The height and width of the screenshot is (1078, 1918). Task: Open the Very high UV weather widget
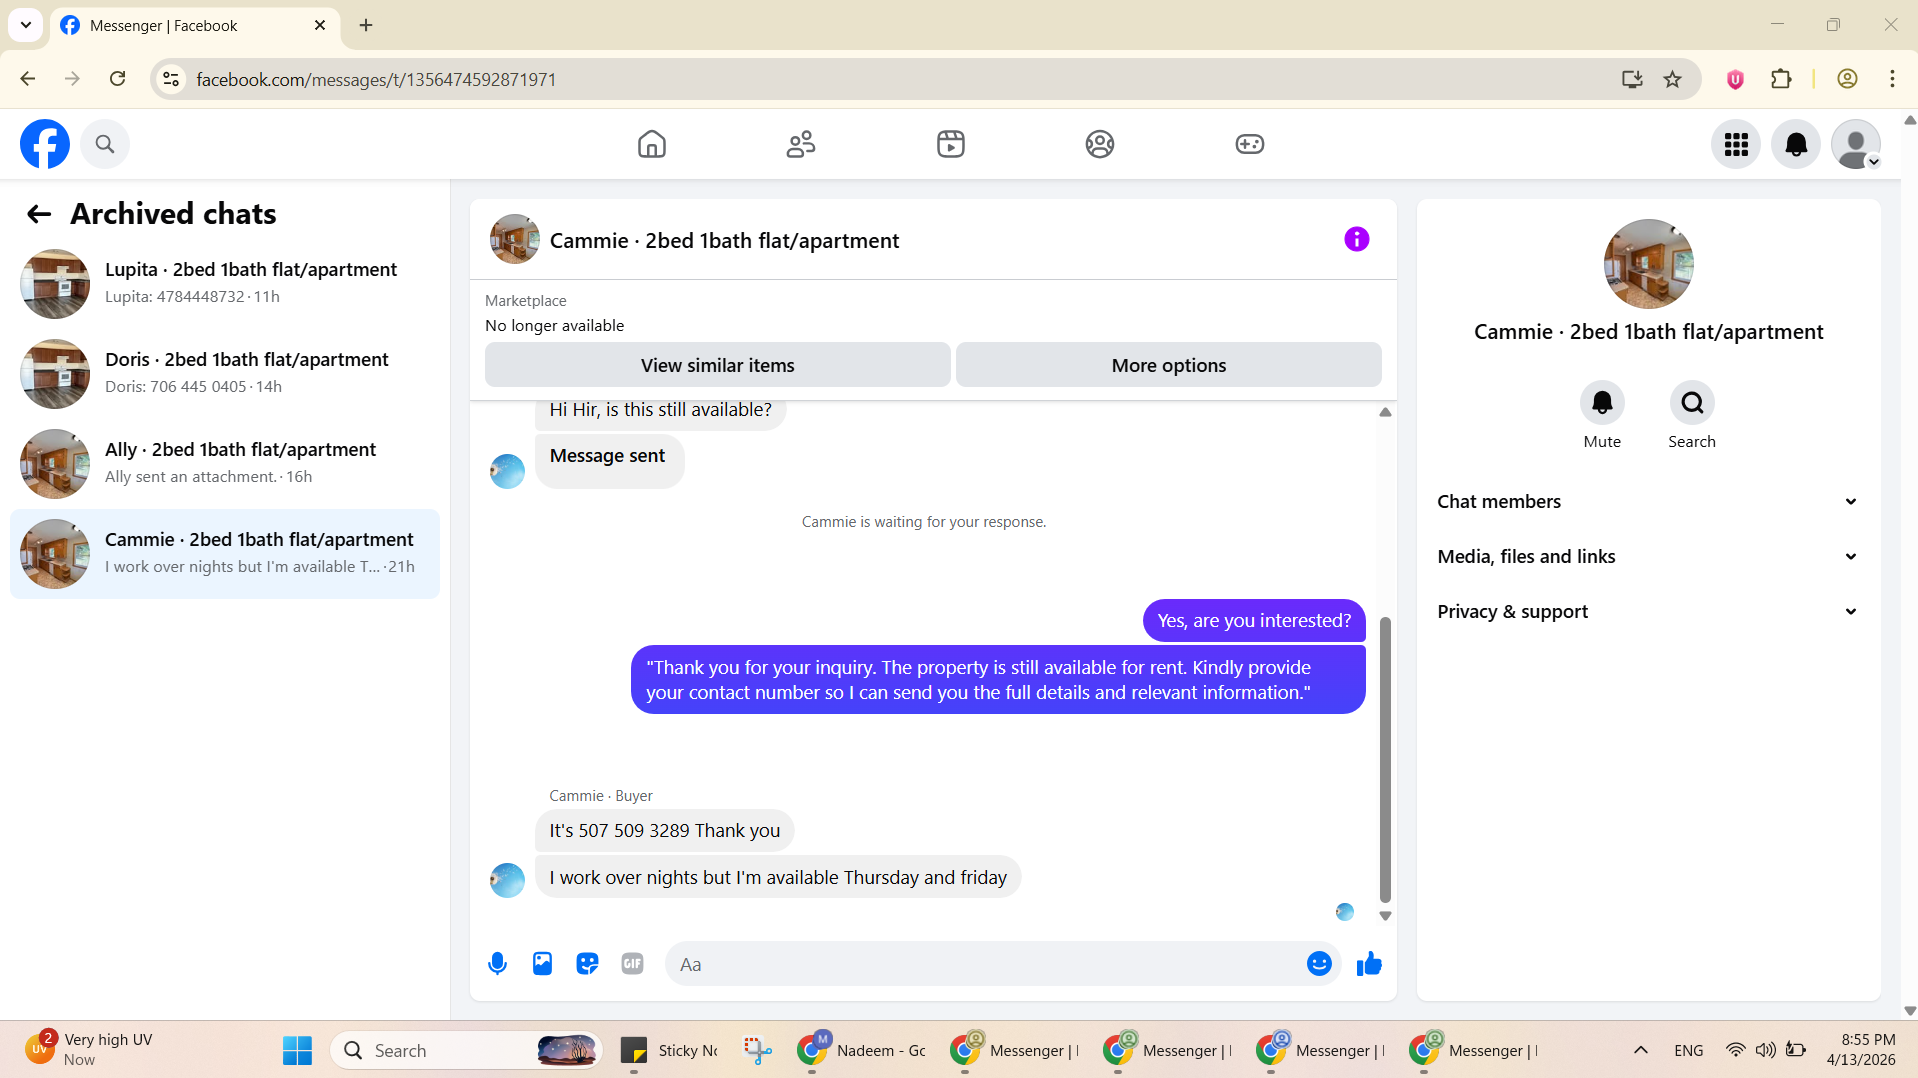pyautogui.click(x=90, y=1050)
